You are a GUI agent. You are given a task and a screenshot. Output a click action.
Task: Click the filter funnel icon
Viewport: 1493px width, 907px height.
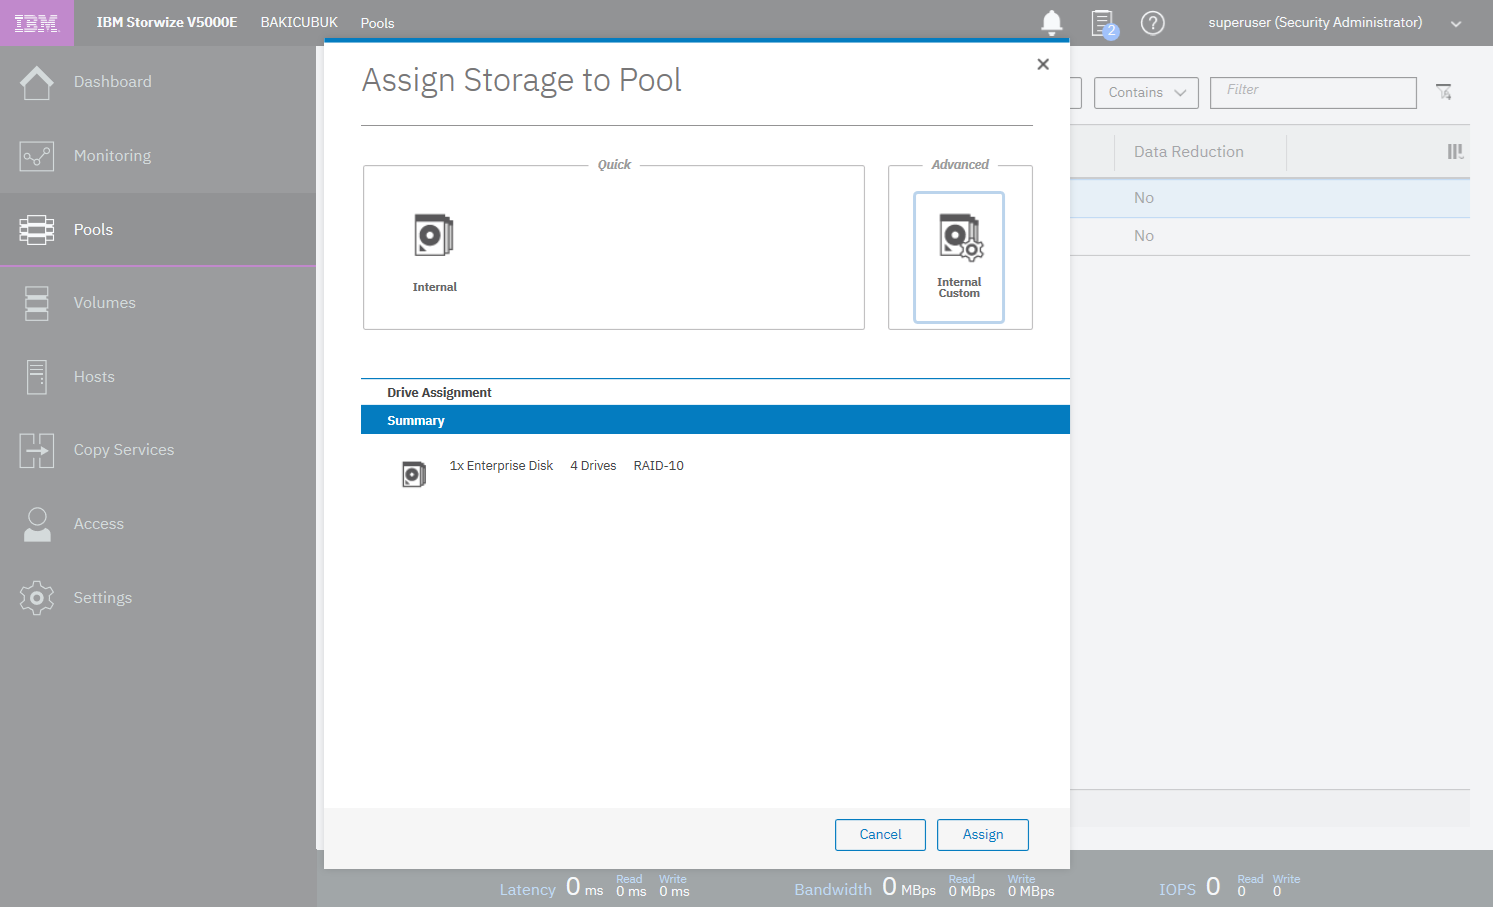click(x=1444, y=92)
